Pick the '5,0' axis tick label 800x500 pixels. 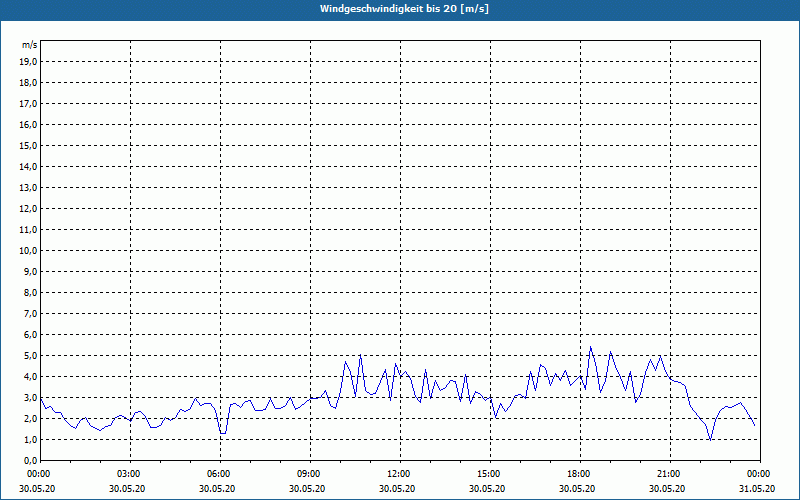31,356
